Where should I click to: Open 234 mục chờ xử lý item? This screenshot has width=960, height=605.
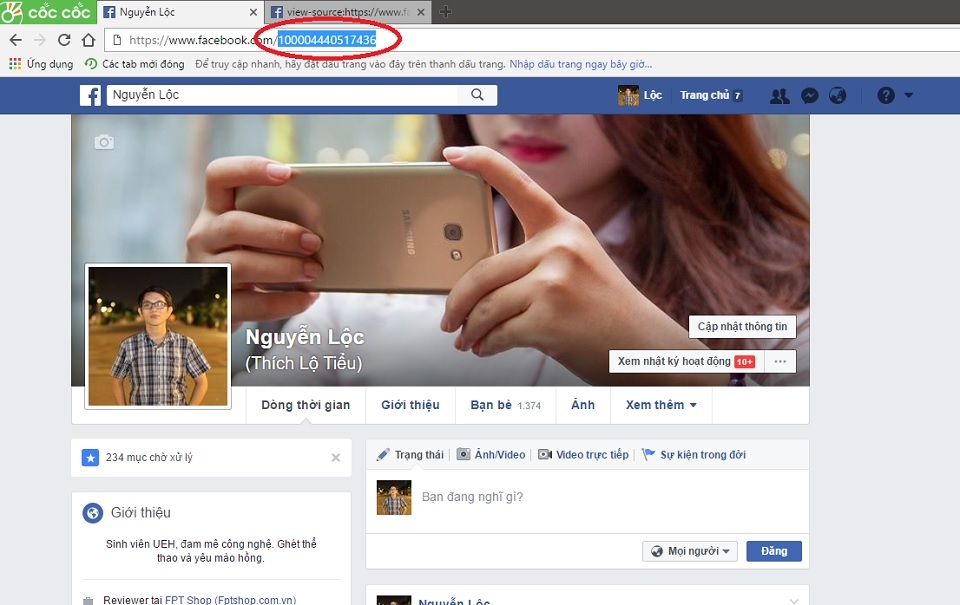pos(149,457)
